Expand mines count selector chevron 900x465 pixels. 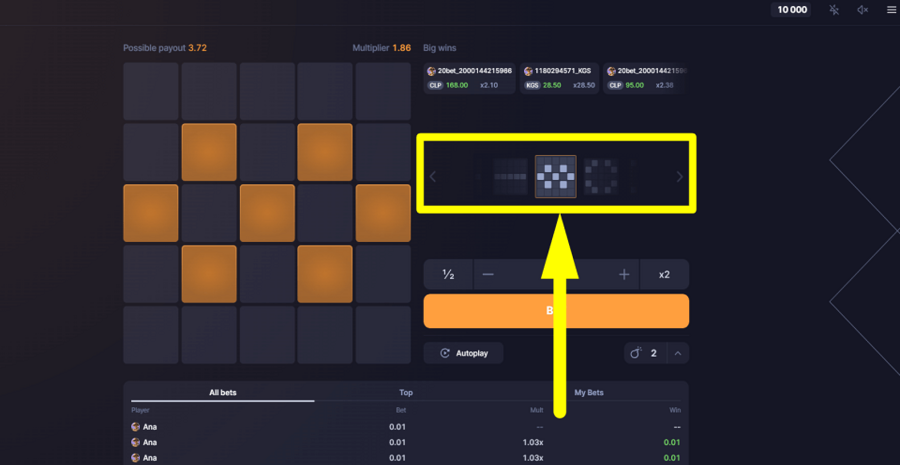678,353
